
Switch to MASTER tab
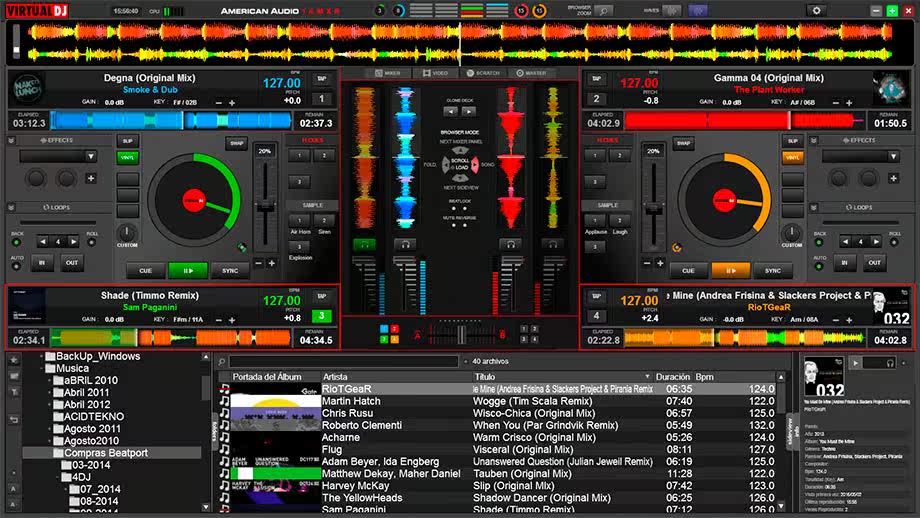click(532, 73)
